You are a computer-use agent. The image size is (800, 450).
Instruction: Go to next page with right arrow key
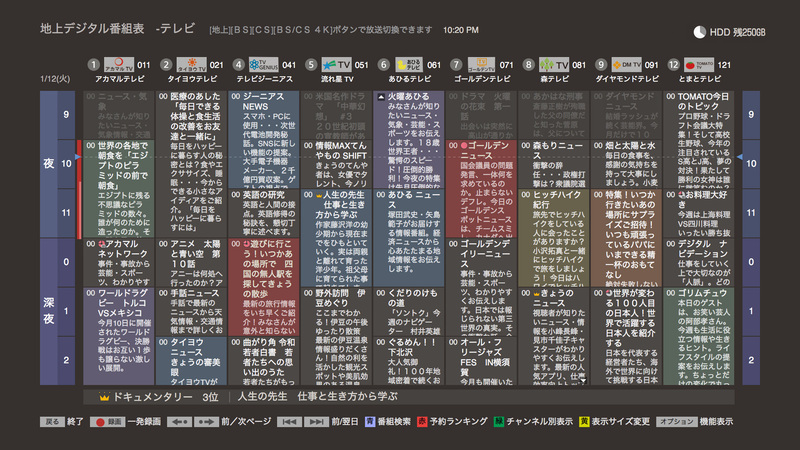206,422
